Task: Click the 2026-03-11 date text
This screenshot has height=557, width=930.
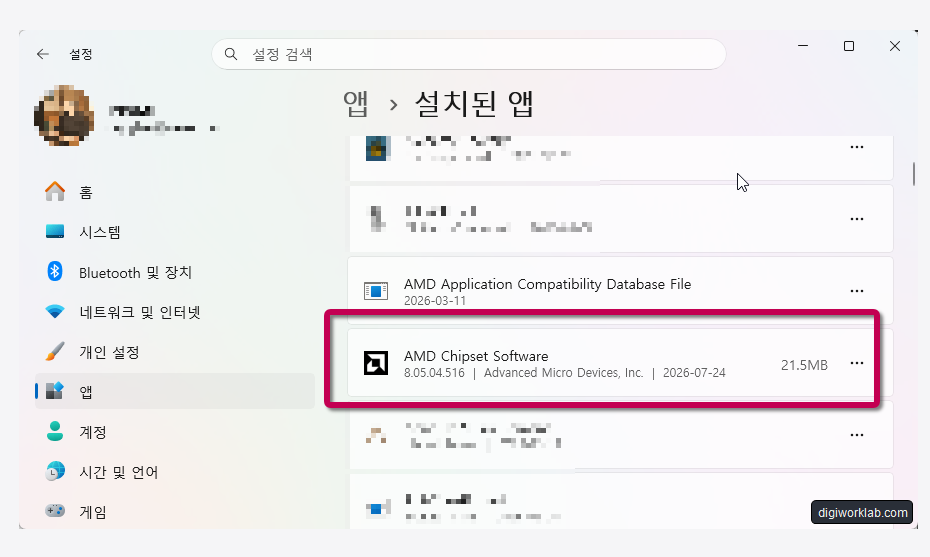Action: coord(435,301)
